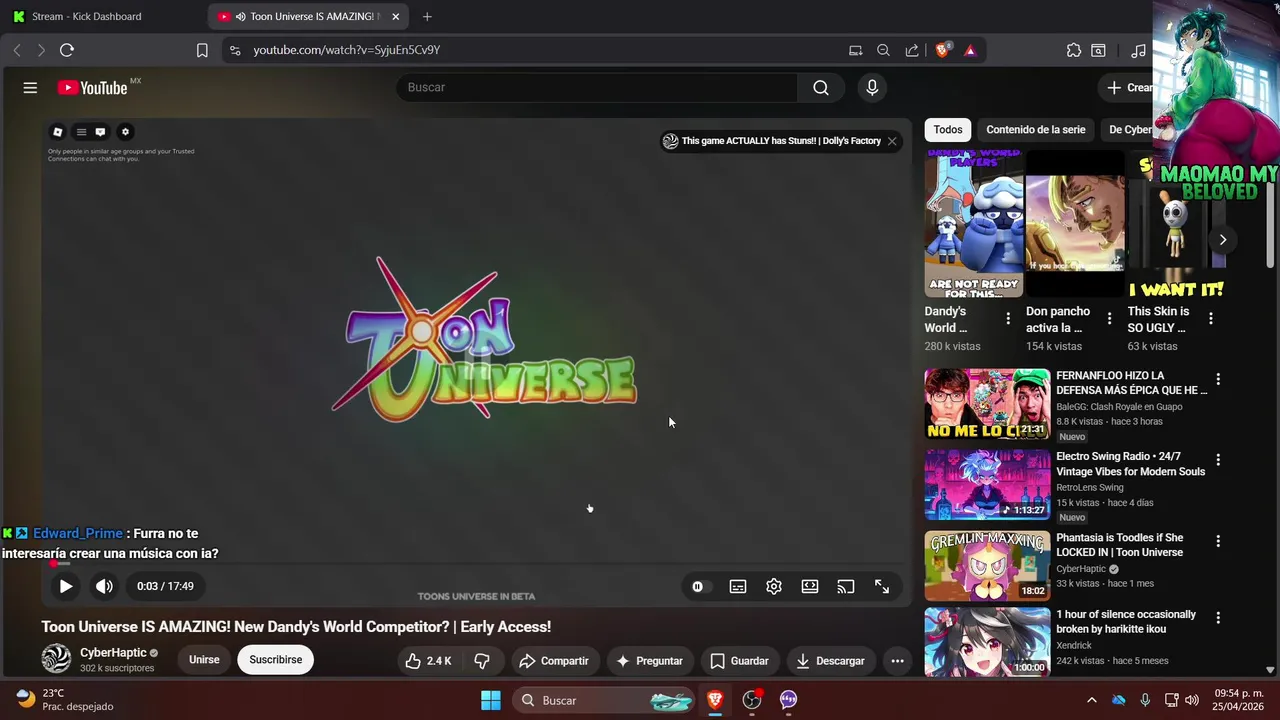The width and height of the screenshot is (1280, 720).
Task: Click the Suscribirse button
Action: [275, 660]
